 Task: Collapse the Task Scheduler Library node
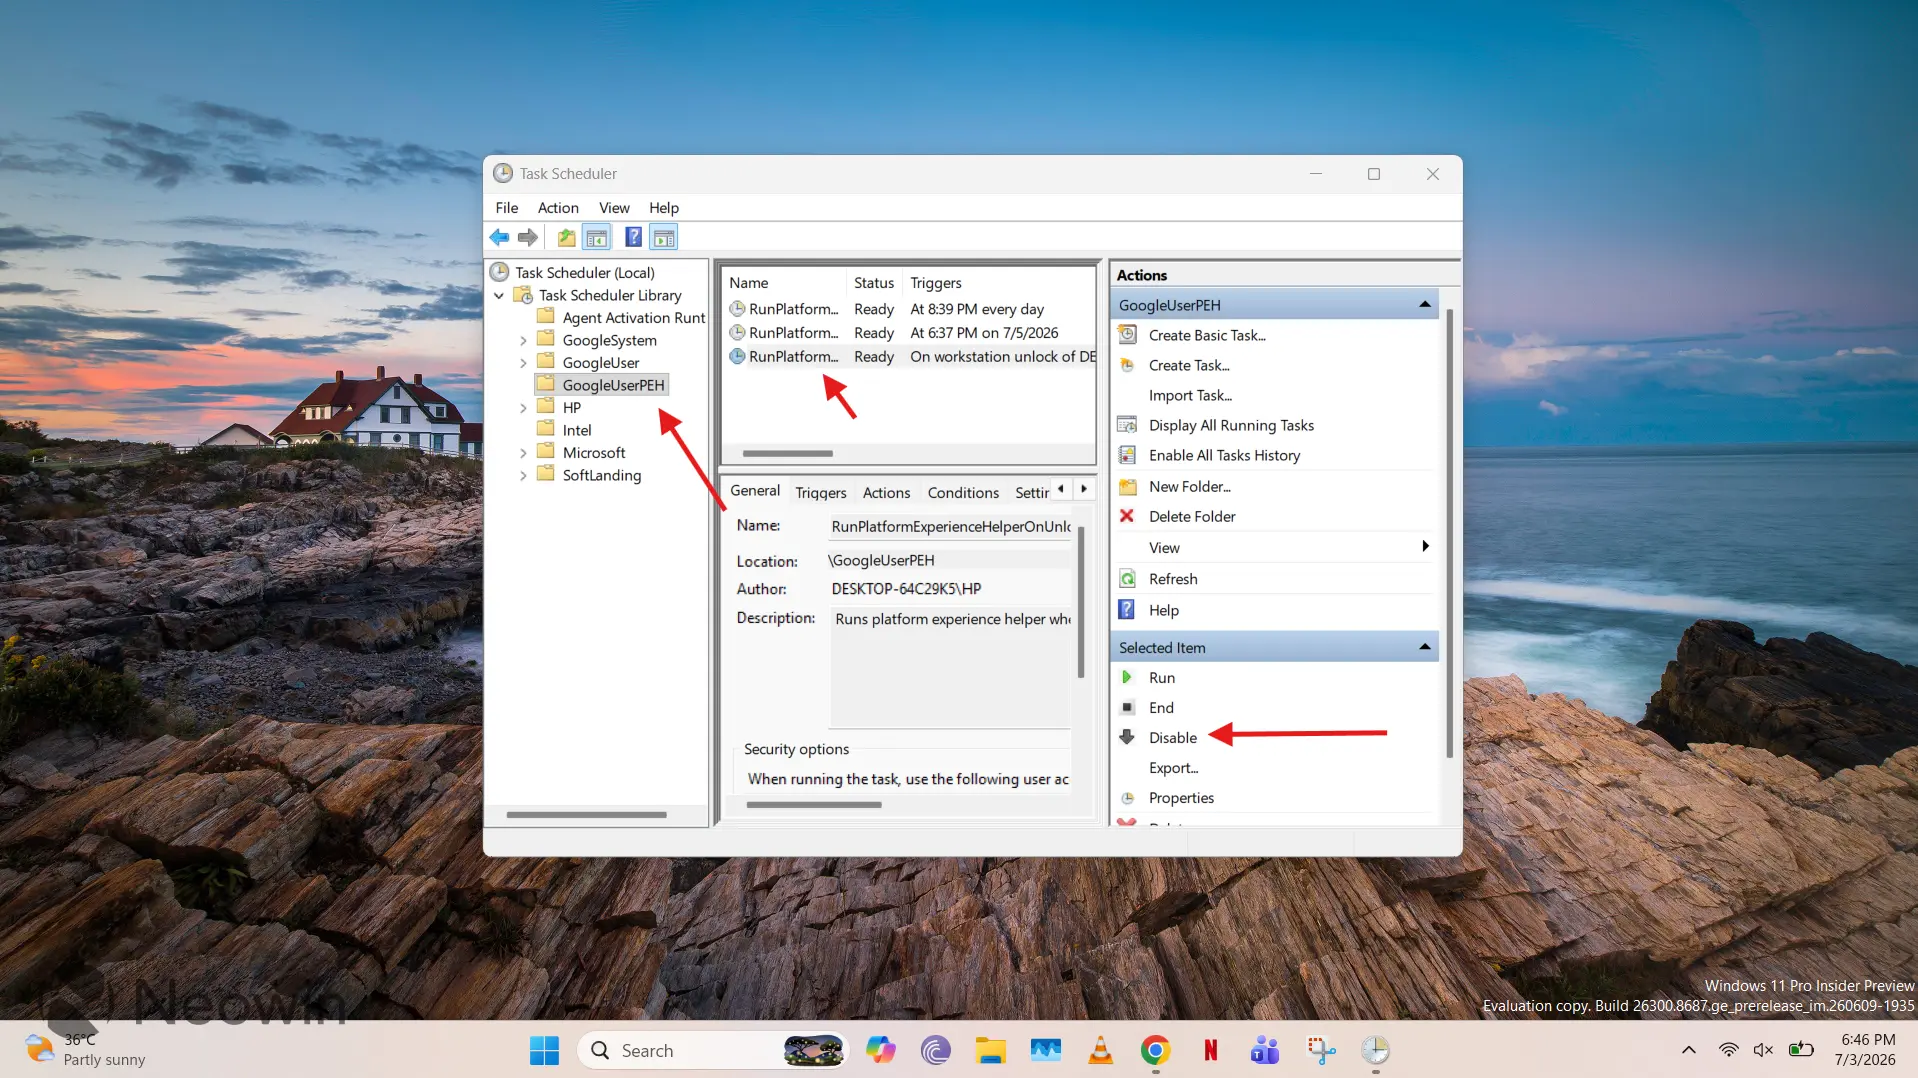coord(499,296)
